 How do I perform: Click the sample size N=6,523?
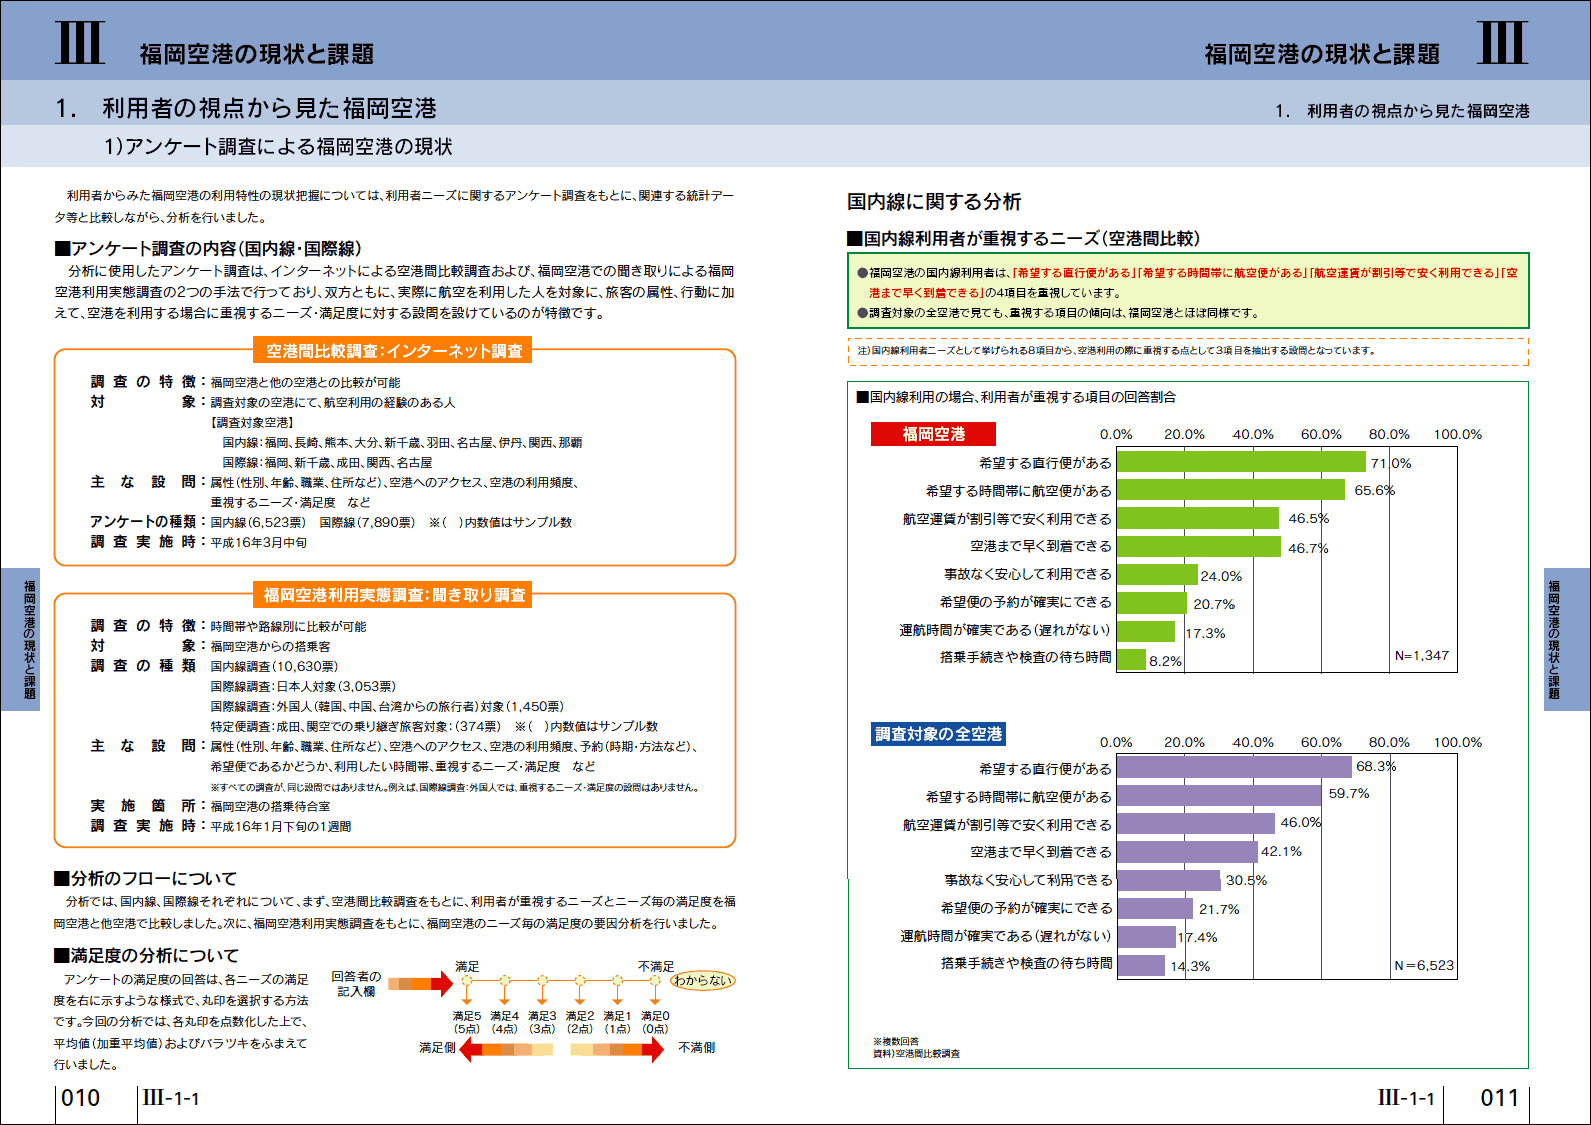tap(1424, 965)
